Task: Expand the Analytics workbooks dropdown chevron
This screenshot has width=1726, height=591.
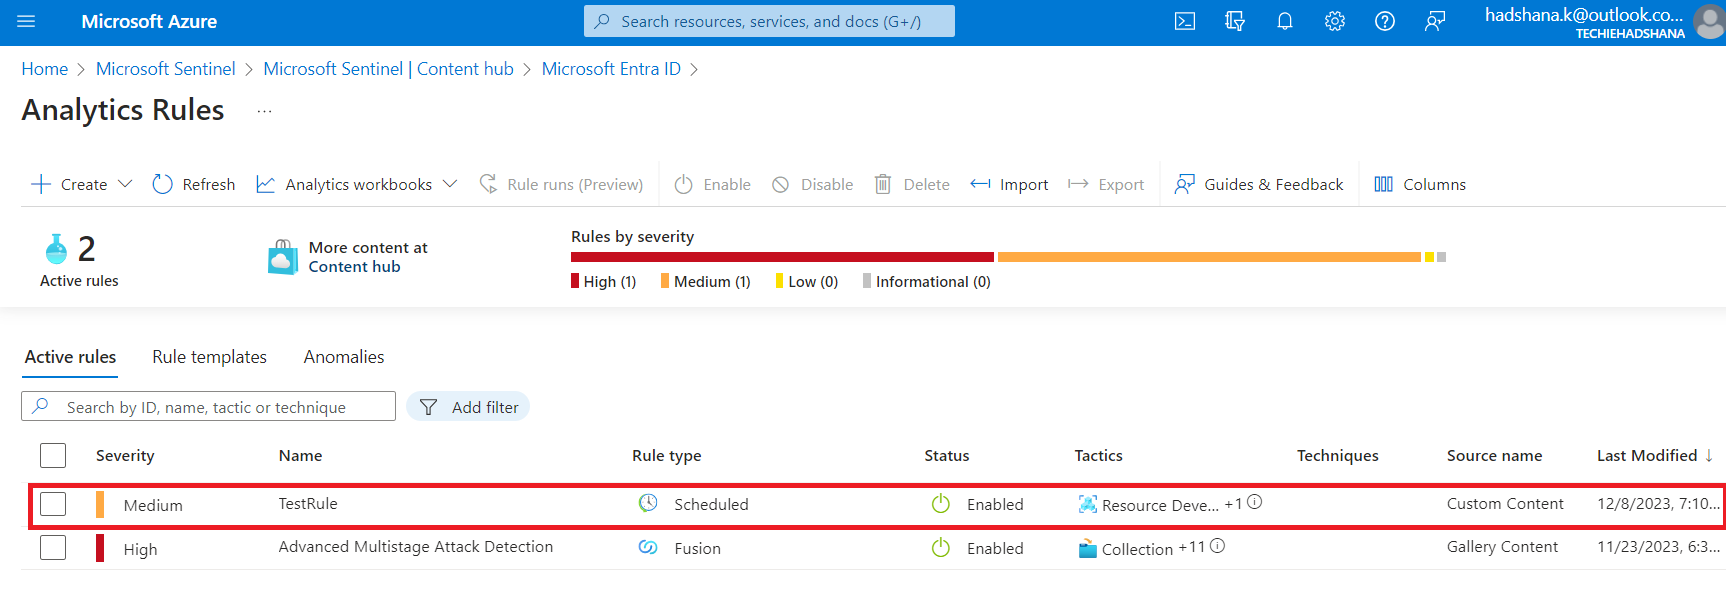Action: point(450,184)
